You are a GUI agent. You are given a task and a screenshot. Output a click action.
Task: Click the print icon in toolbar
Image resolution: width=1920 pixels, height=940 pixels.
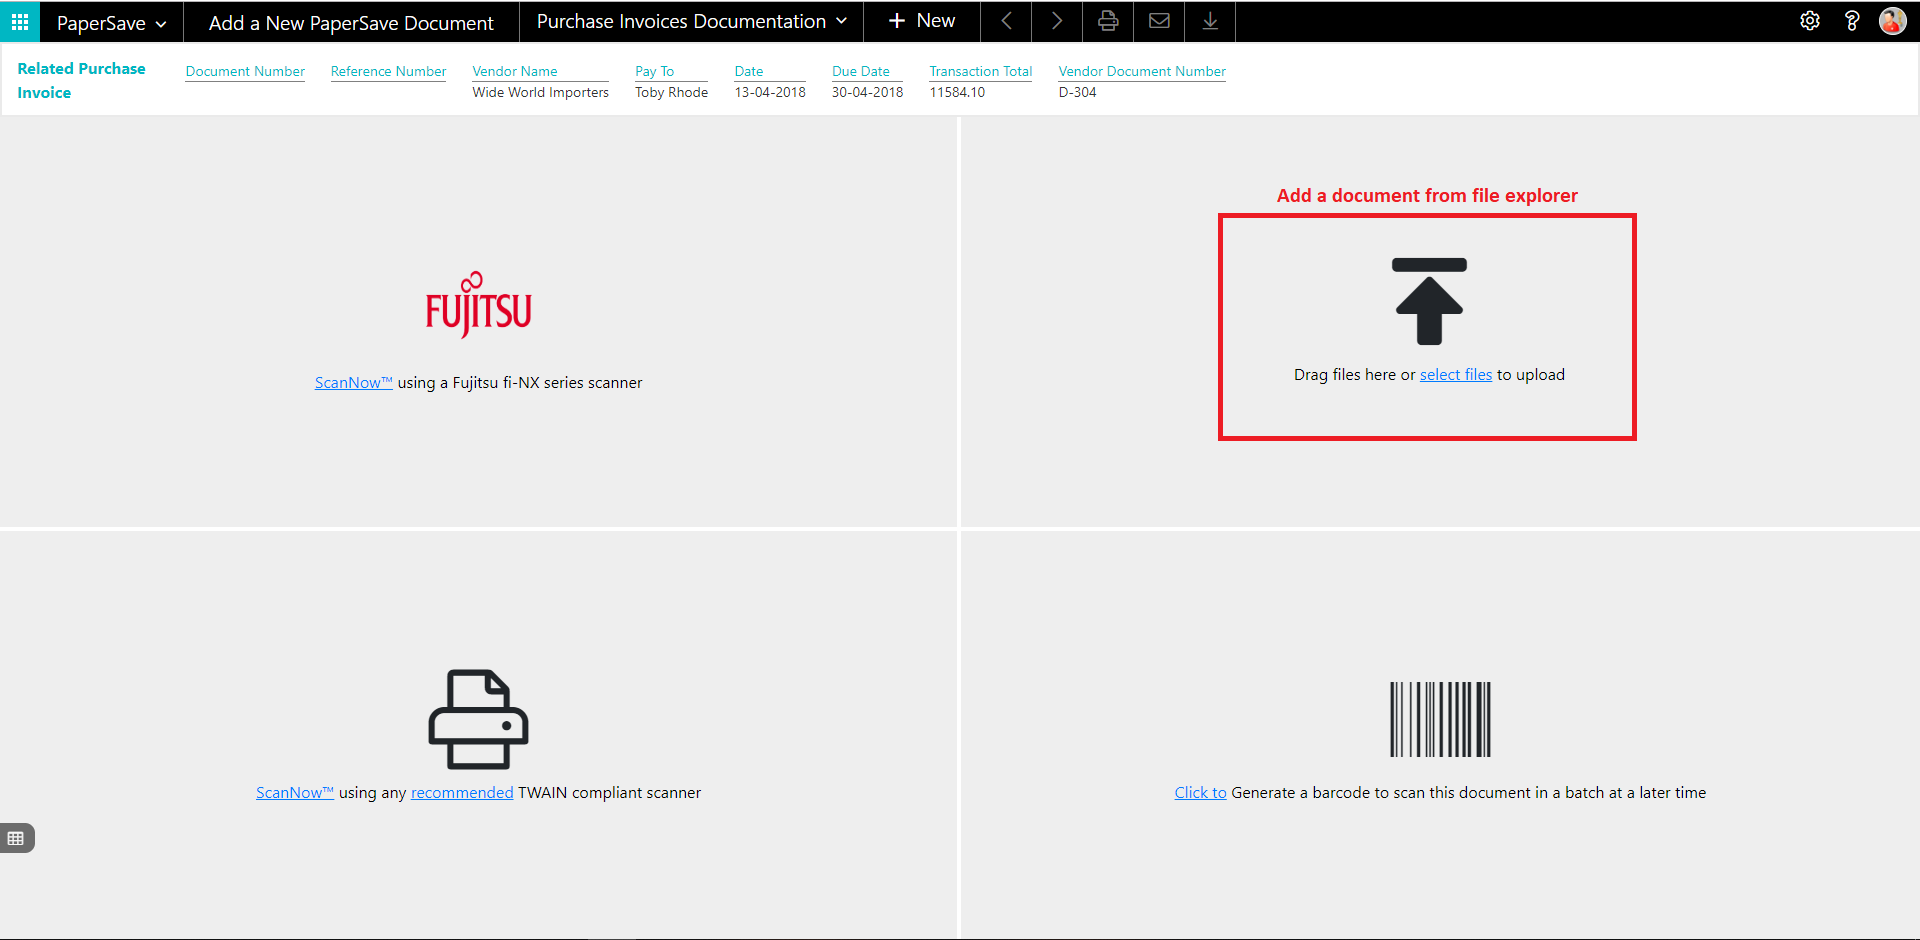[1108, 21]
